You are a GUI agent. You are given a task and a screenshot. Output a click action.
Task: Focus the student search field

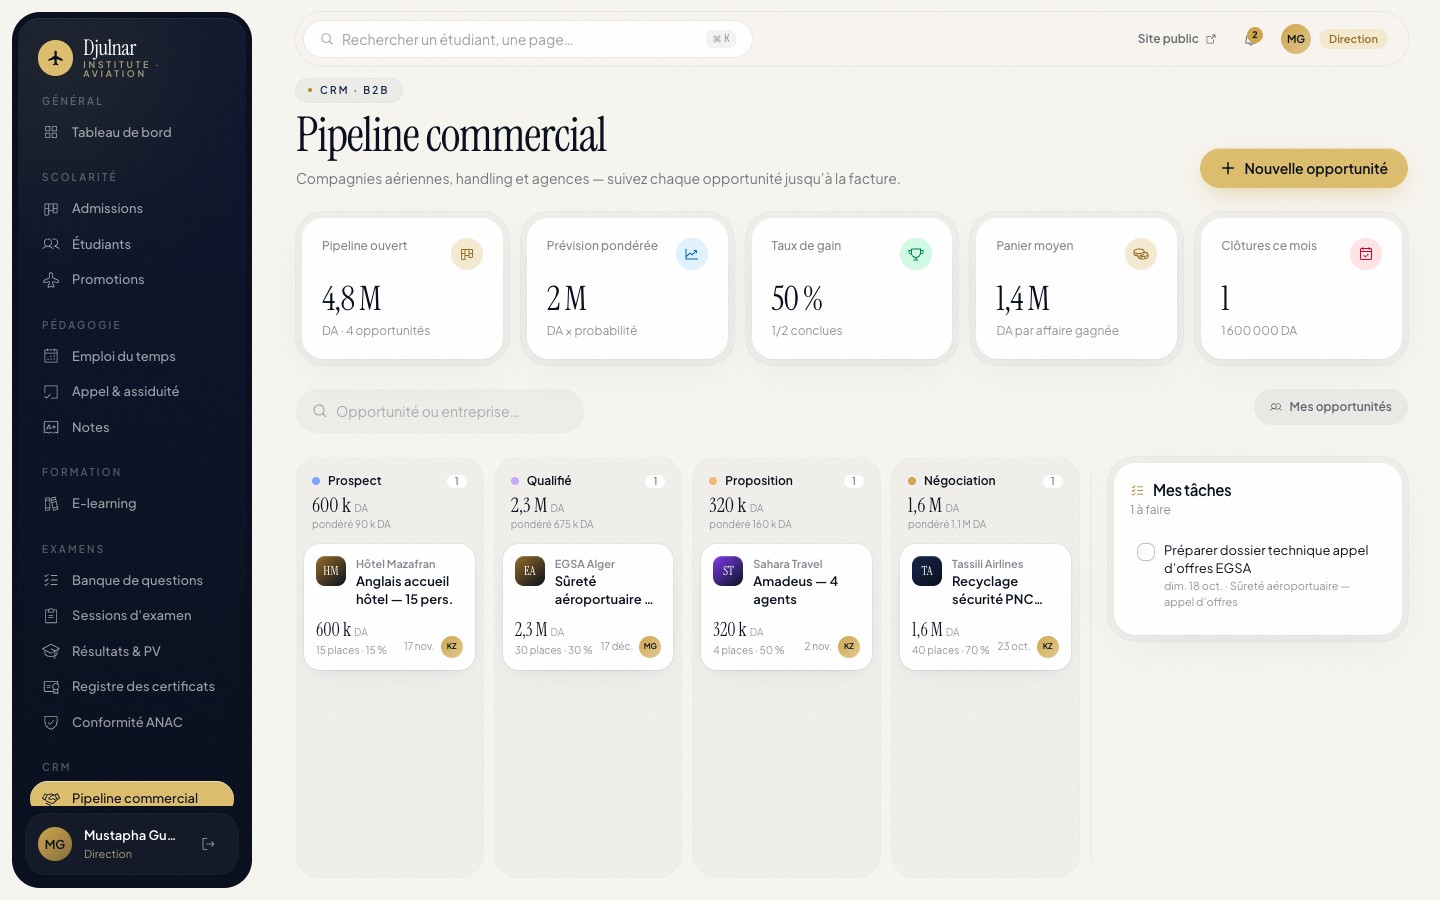coord(528,39)
